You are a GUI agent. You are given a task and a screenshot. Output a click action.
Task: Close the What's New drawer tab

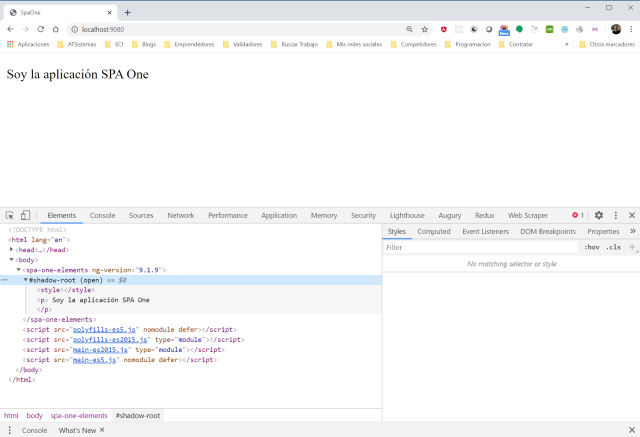(x=102, y=430)
